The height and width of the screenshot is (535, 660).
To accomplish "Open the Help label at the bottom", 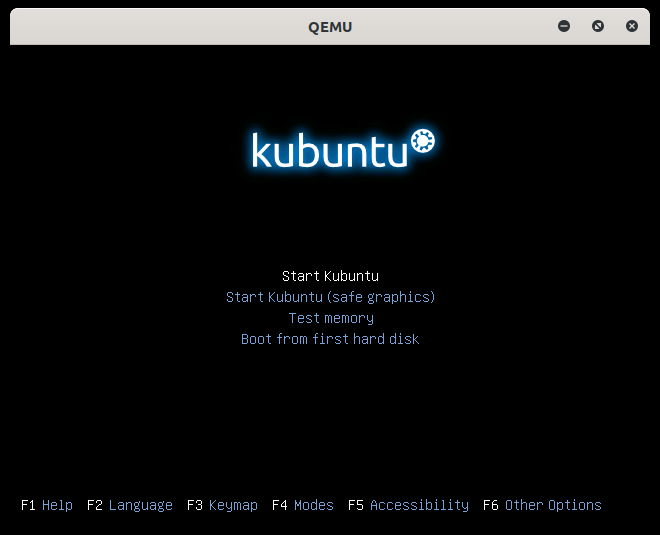I will coord(57,505).
